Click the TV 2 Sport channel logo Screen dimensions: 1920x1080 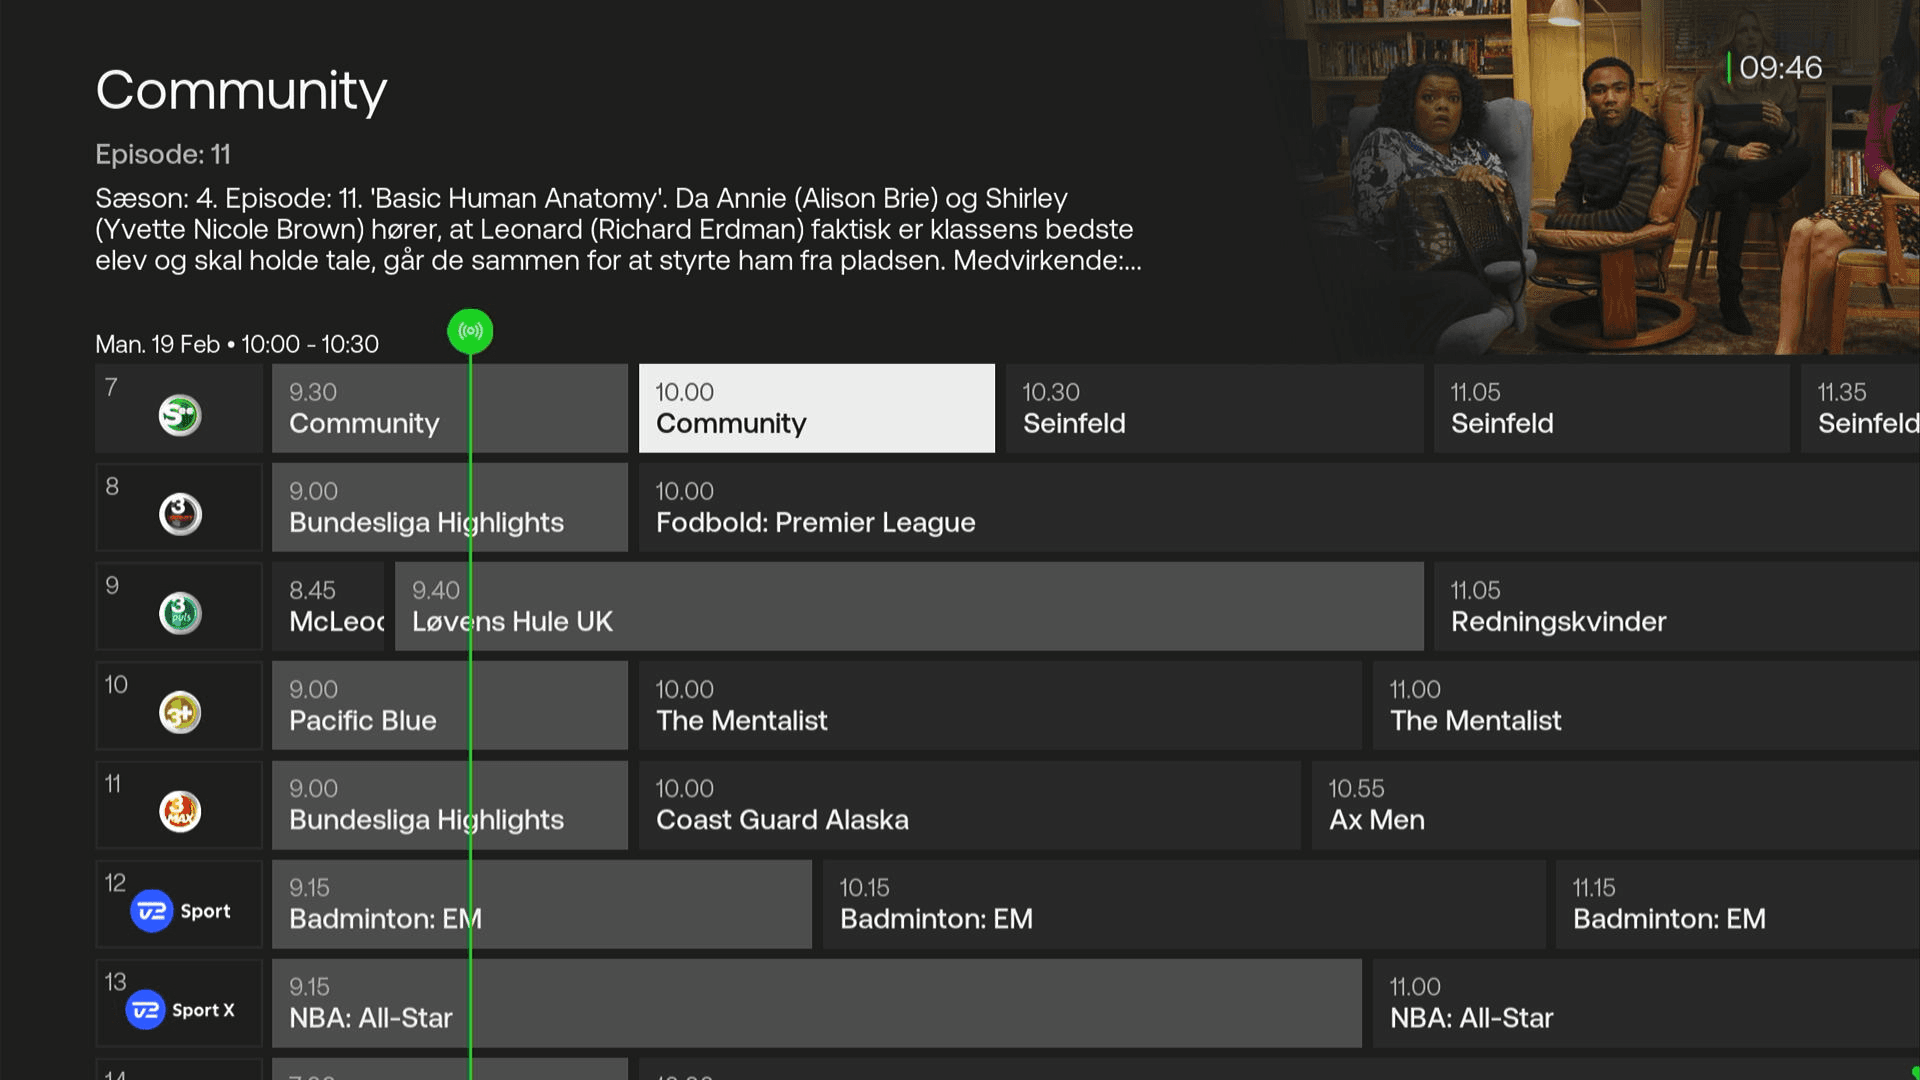coord(178,909)
